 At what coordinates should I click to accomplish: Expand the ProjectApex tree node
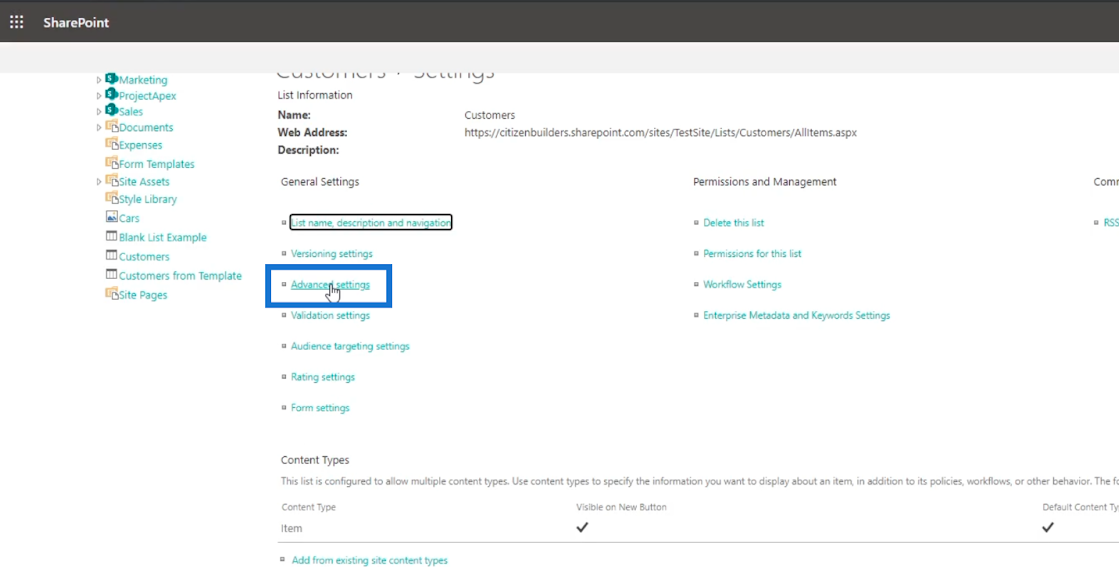point(99,96)
